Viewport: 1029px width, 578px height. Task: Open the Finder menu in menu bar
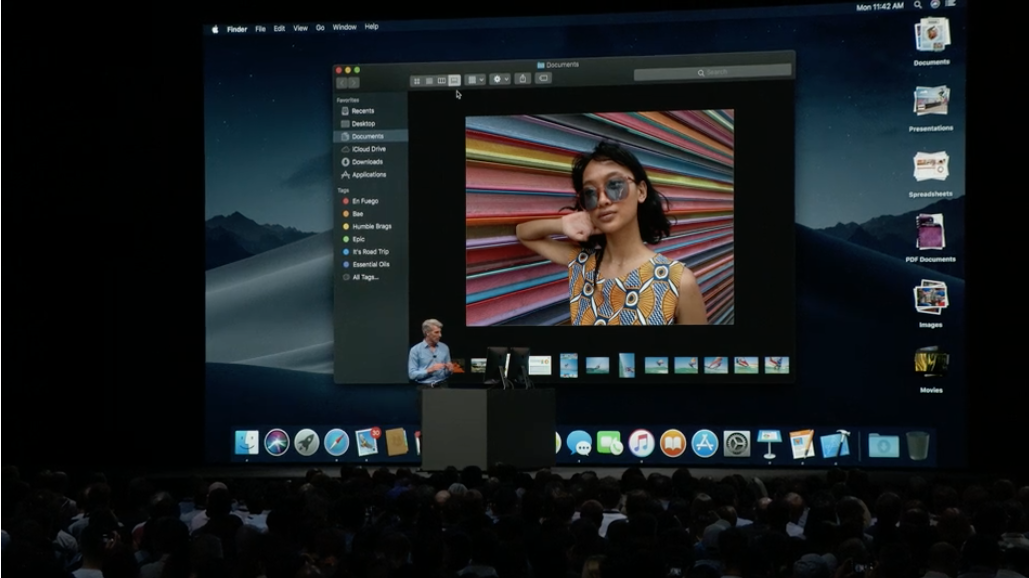[x=237, y=29]
